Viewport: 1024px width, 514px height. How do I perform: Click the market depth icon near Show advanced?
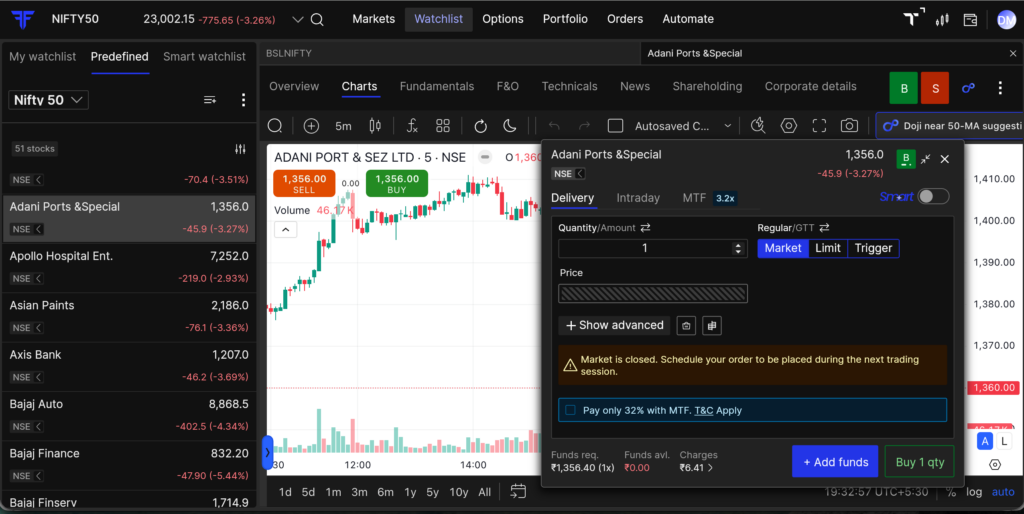[x=712, y=325]
